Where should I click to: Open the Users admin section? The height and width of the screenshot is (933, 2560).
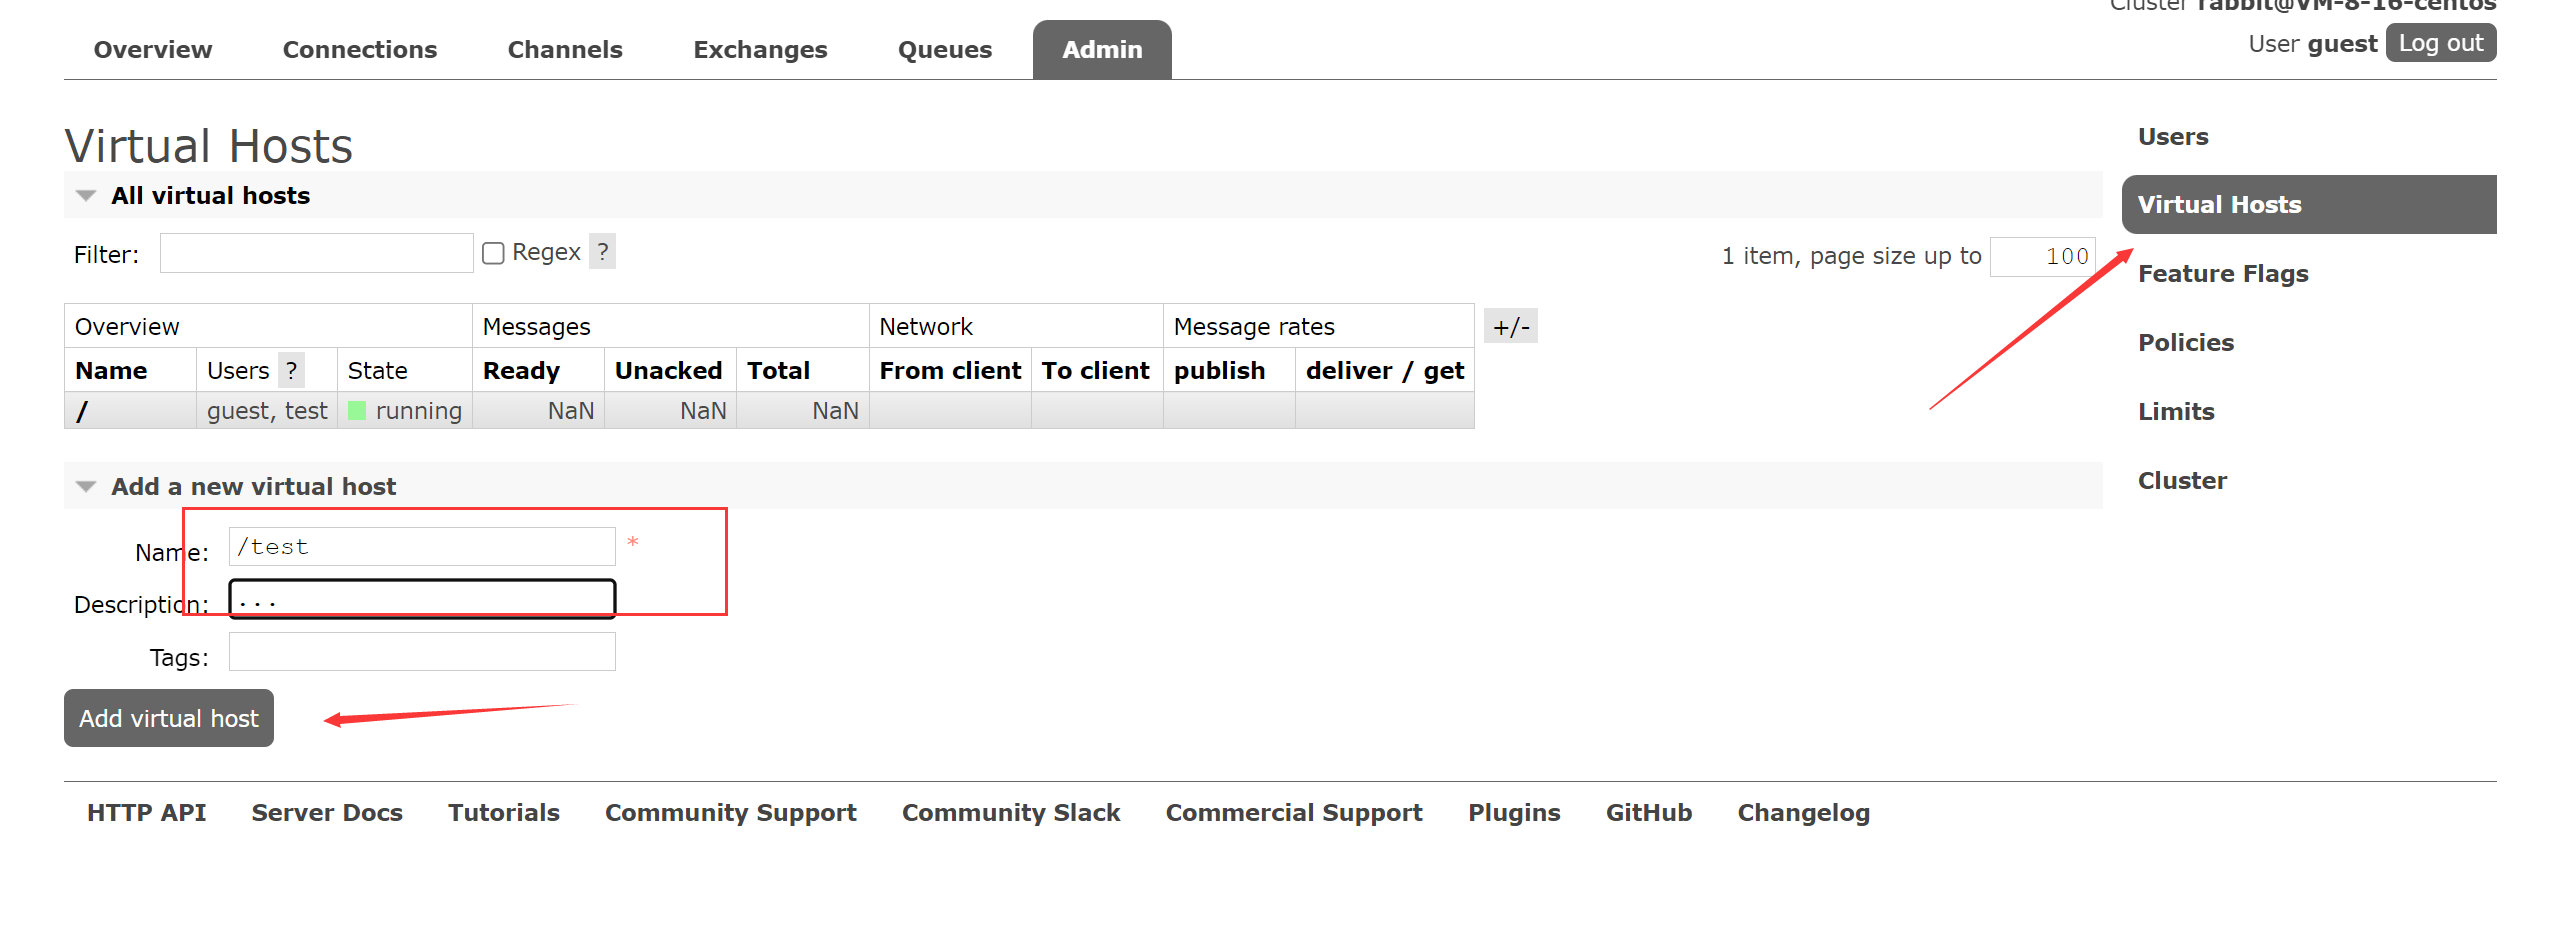tap(2172, 137)
